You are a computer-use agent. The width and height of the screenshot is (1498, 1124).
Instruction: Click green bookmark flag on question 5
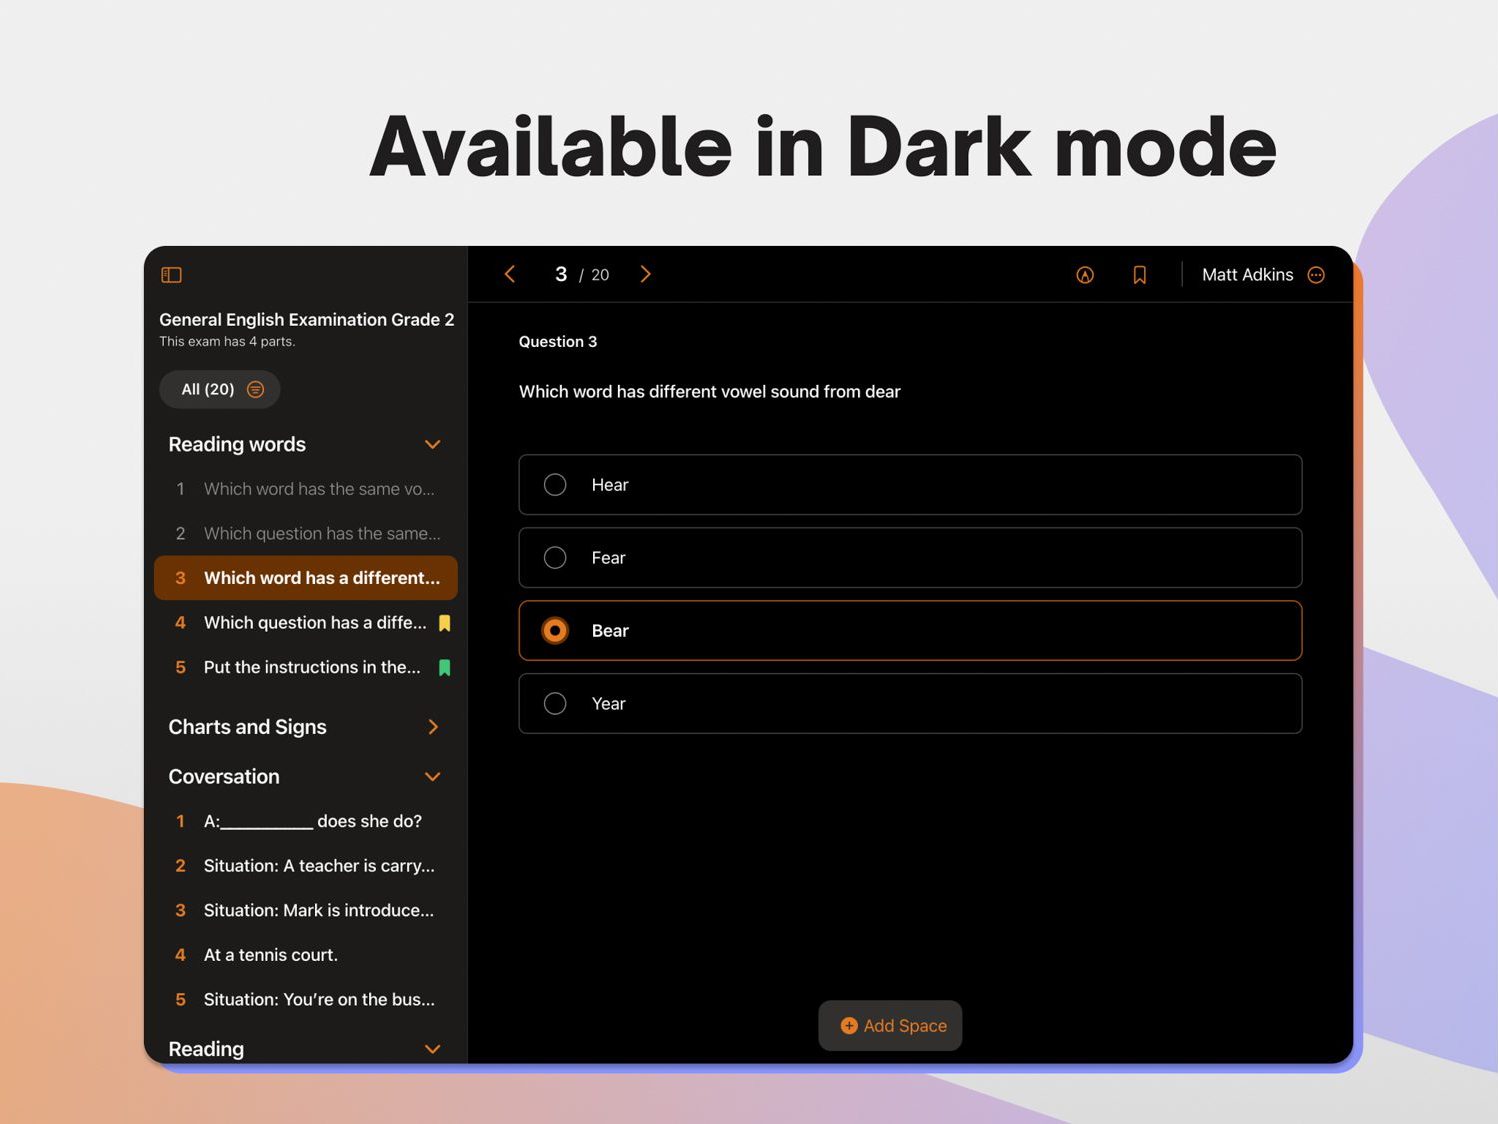[445, 667]
